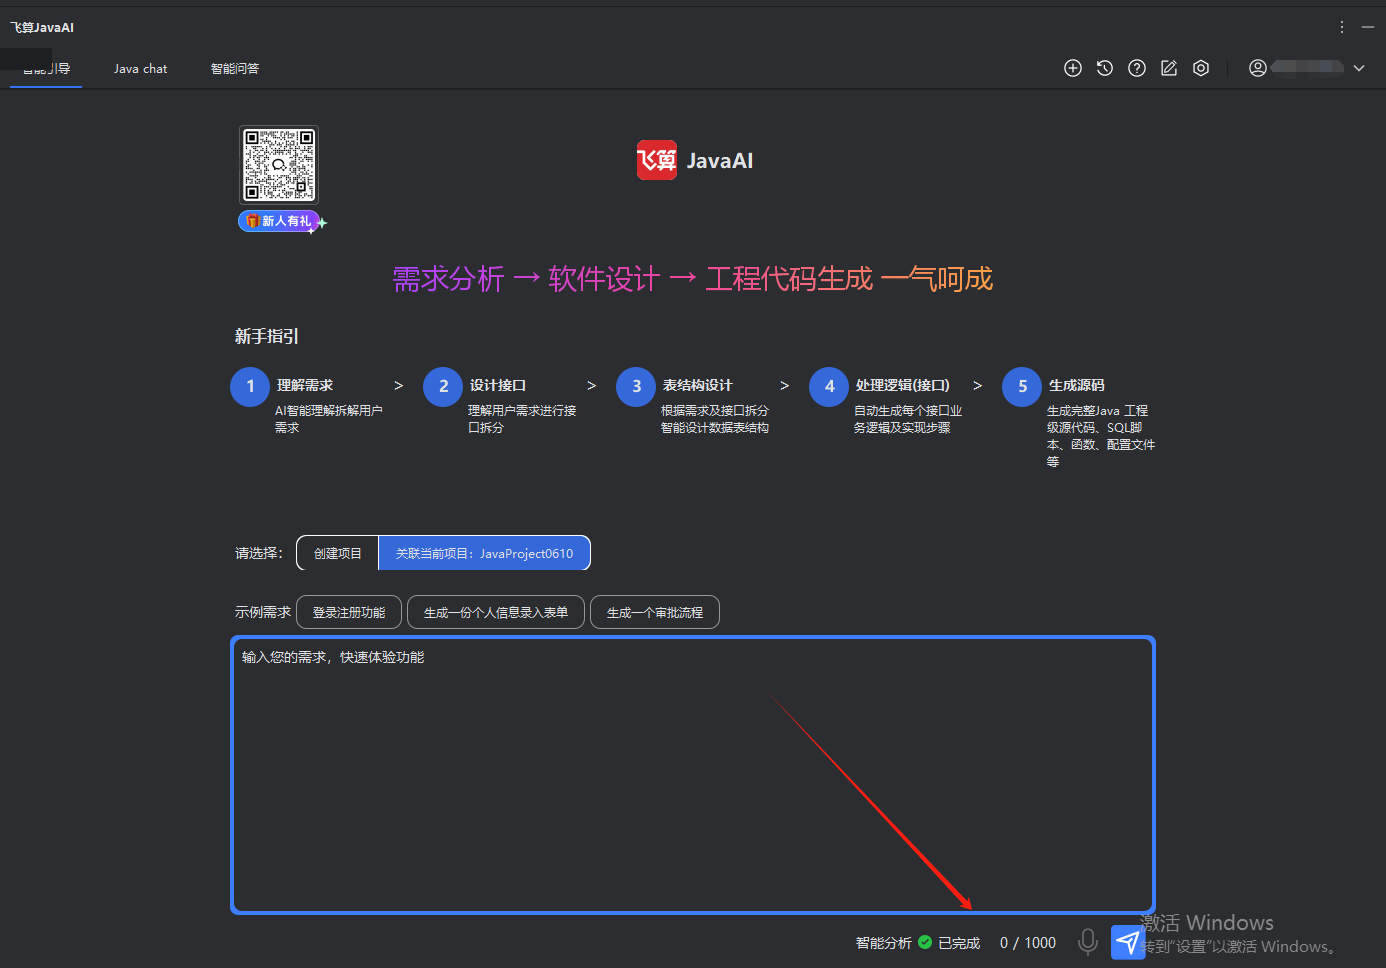1386x968 pixels.
Task: Click the QR code image
Action: coord(279,165)
